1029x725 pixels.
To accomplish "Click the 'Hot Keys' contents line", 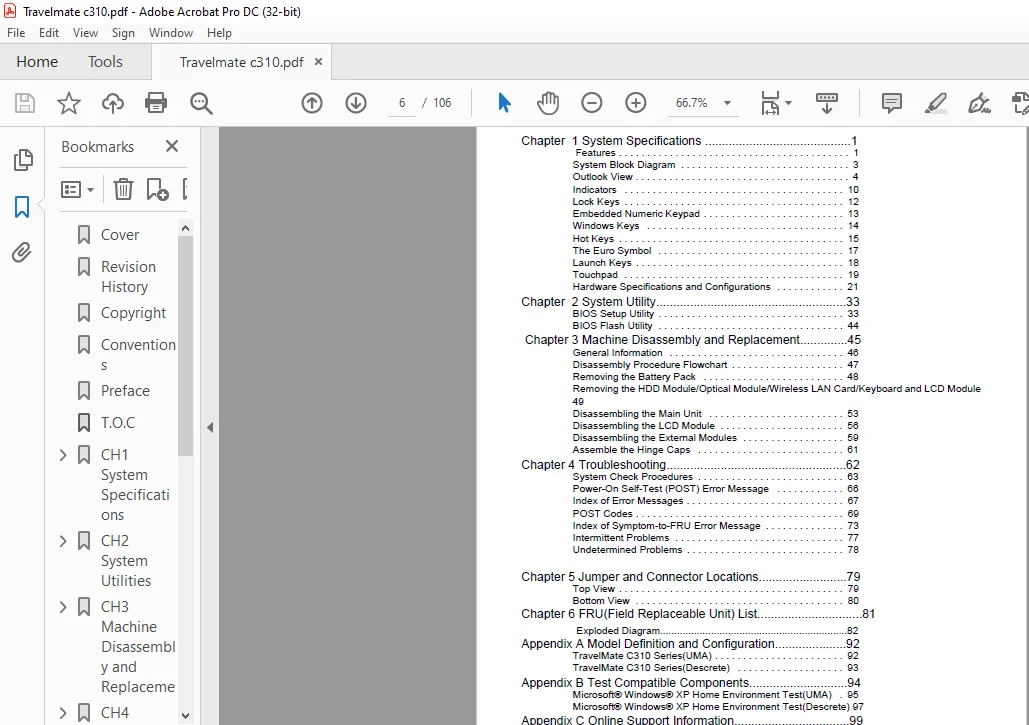I will (x=715, y=239).
